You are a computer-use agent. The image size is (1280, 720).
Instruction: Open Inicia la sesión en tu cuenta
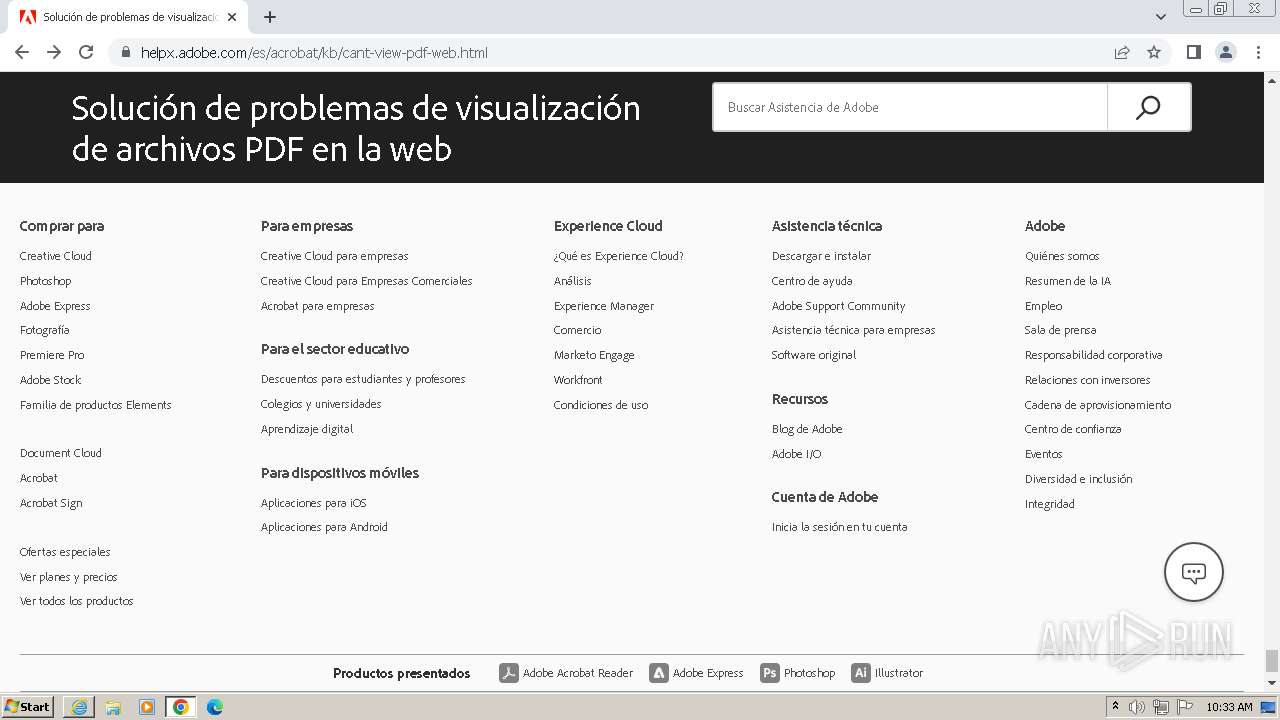click(x=840, y=527)
